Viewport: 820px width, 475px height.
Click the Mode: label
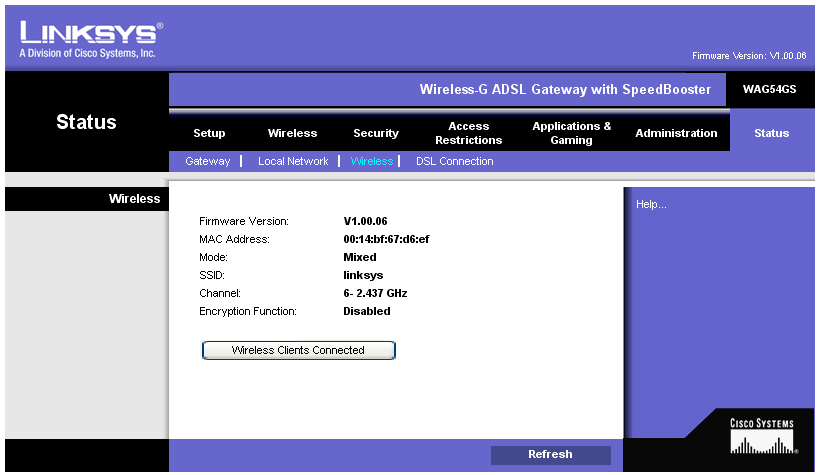pos(213,257)
